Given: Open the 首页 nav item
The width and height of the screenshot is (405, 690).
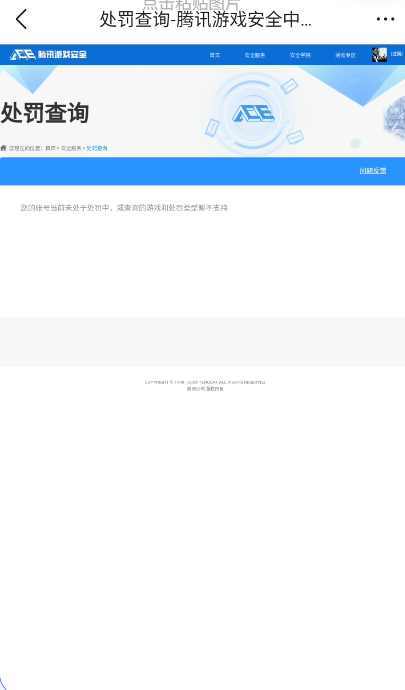Looking at the screenshot, I should click(215, 55).
